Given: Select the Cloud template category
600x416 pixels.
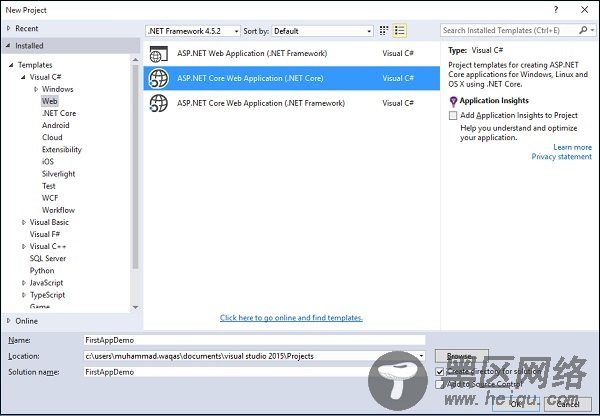Looking at the screenshot, I should pos(52,137).
